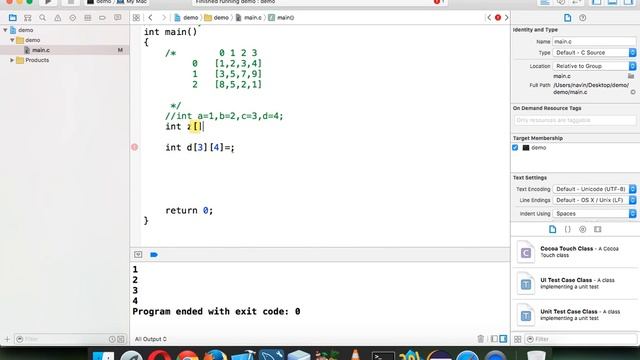Jump to next issue arrow
The width and height of the screenshot is (640, 360).
[507, 18]
